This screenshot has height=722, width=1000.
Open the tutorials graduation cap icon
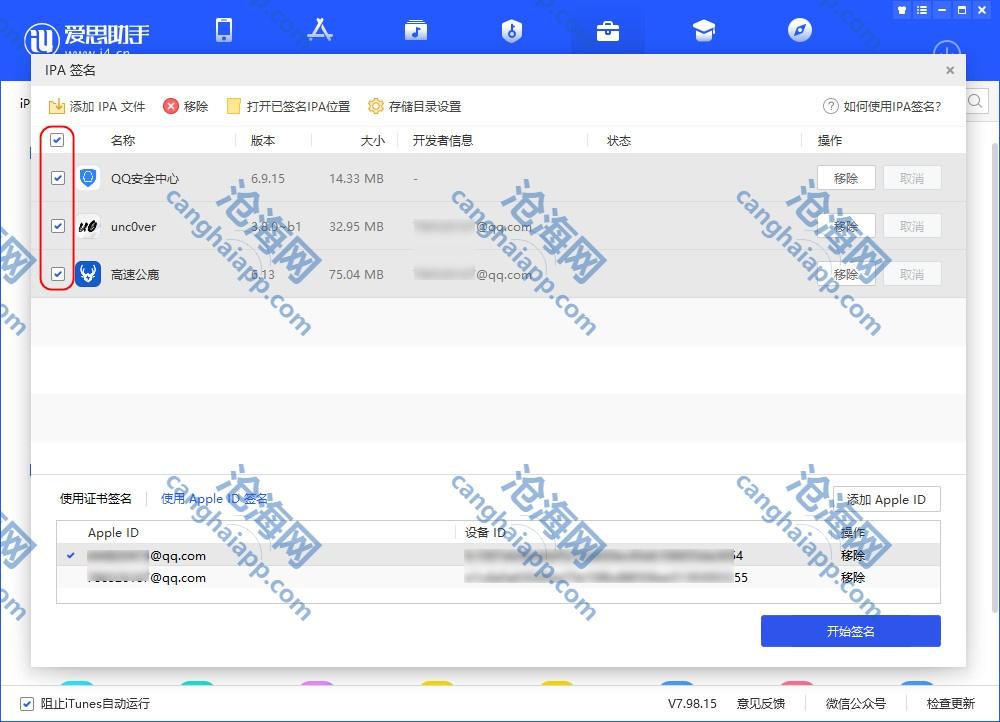(x=704, y=30)
